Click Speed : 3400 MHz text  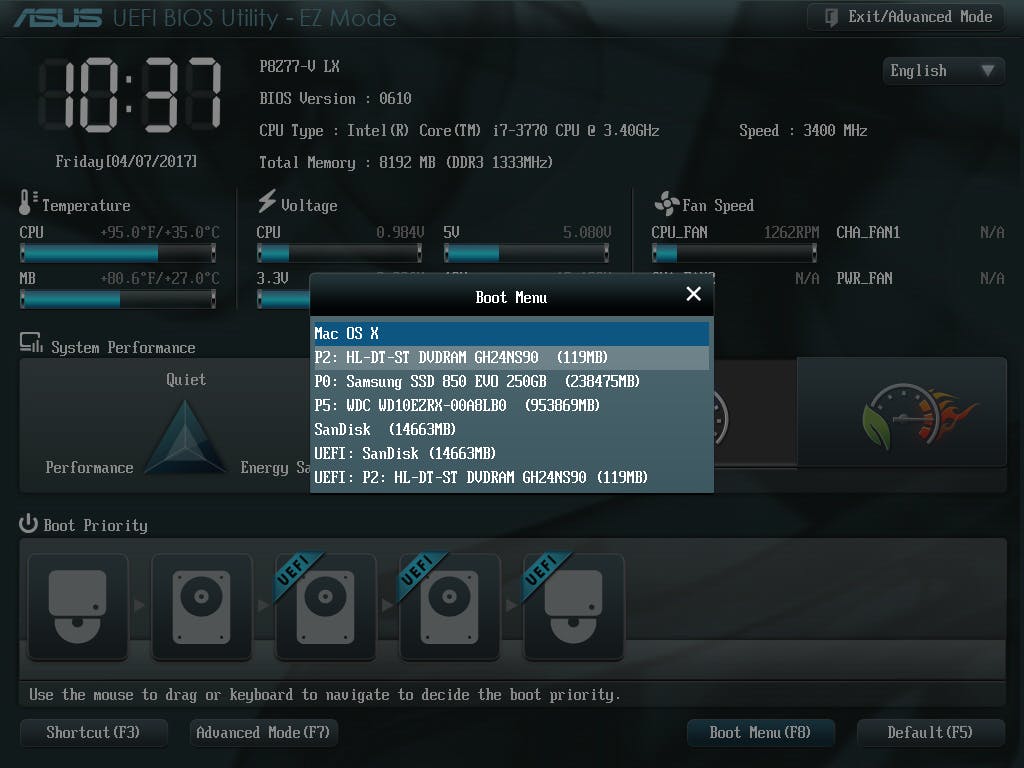click(x=803, y=131)
